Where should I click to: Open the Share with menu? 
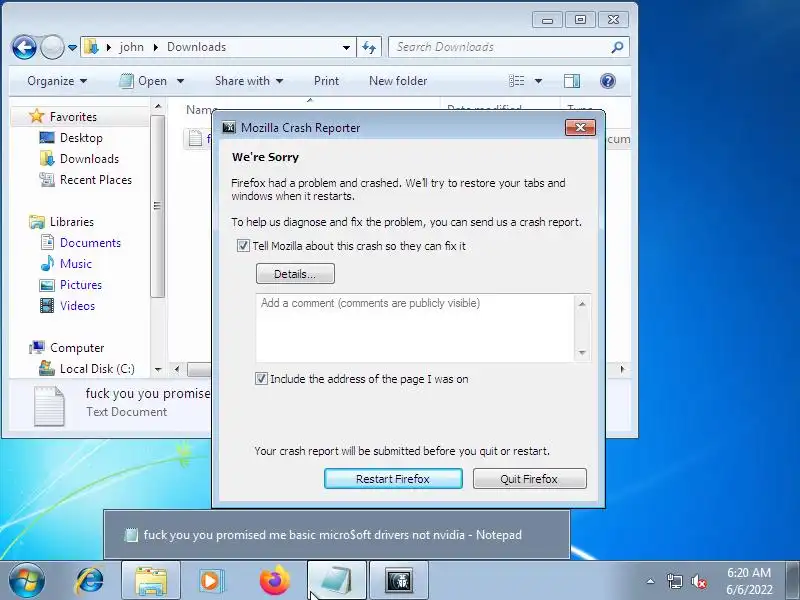tap(249, 81)
